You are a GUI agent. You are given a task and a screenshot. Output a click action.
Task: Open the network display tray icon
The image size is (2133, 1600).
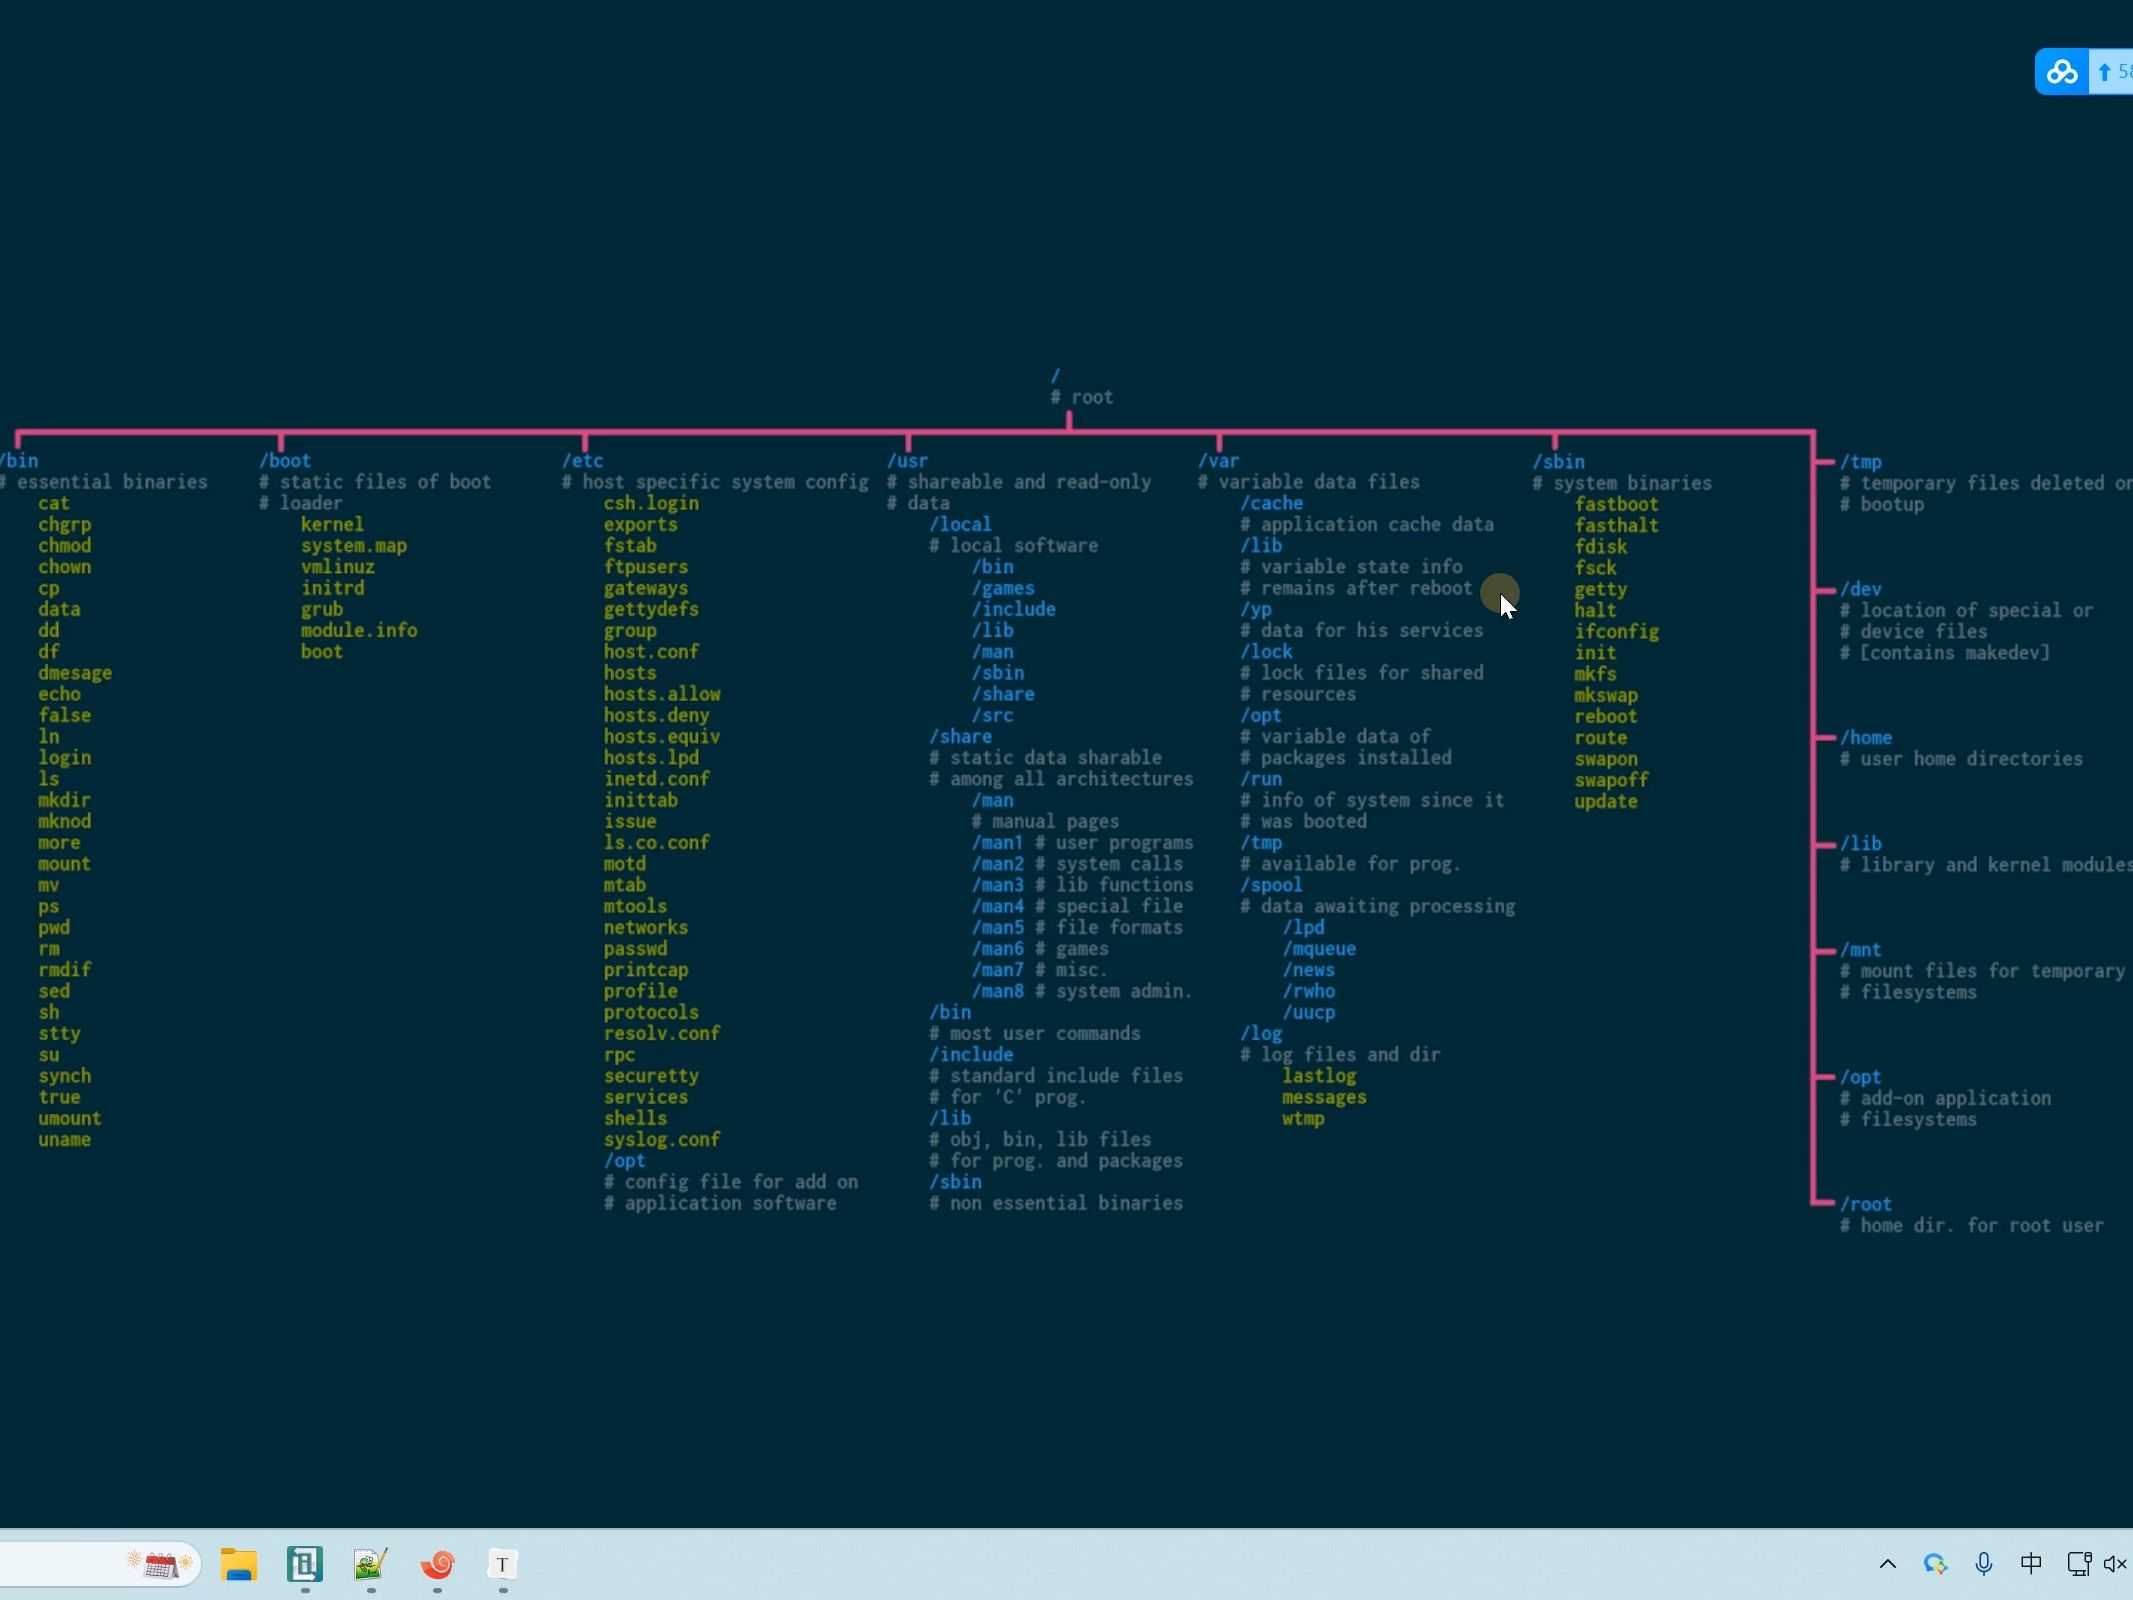click(x=2079, y=1564)
